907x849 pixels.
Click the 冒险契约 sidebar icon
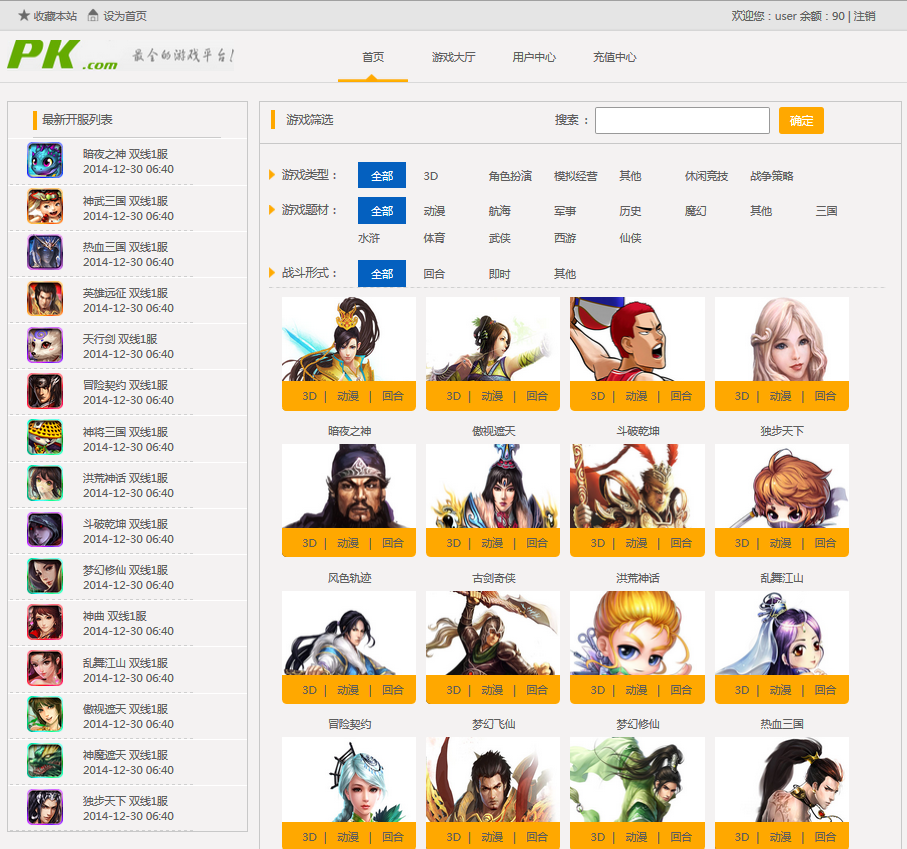pos(45,392)
